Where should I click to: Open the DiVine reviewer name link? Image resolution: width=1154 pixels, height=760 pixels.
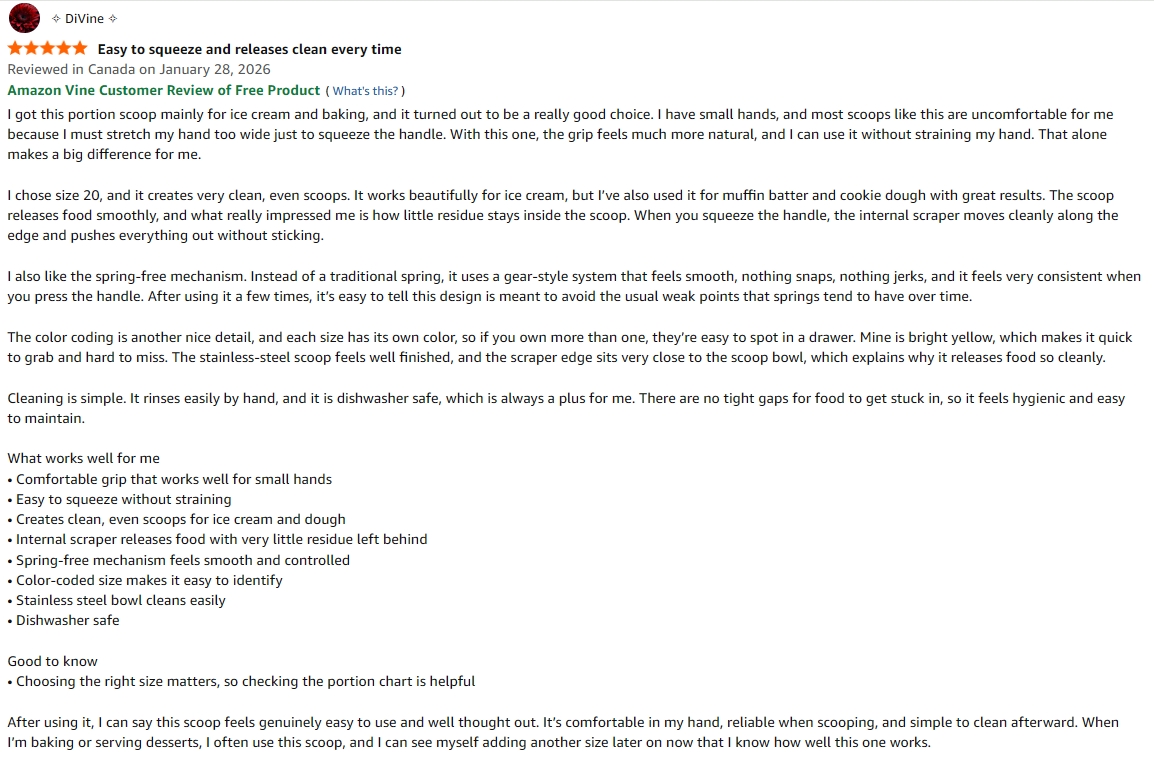[x=84, y=19]
